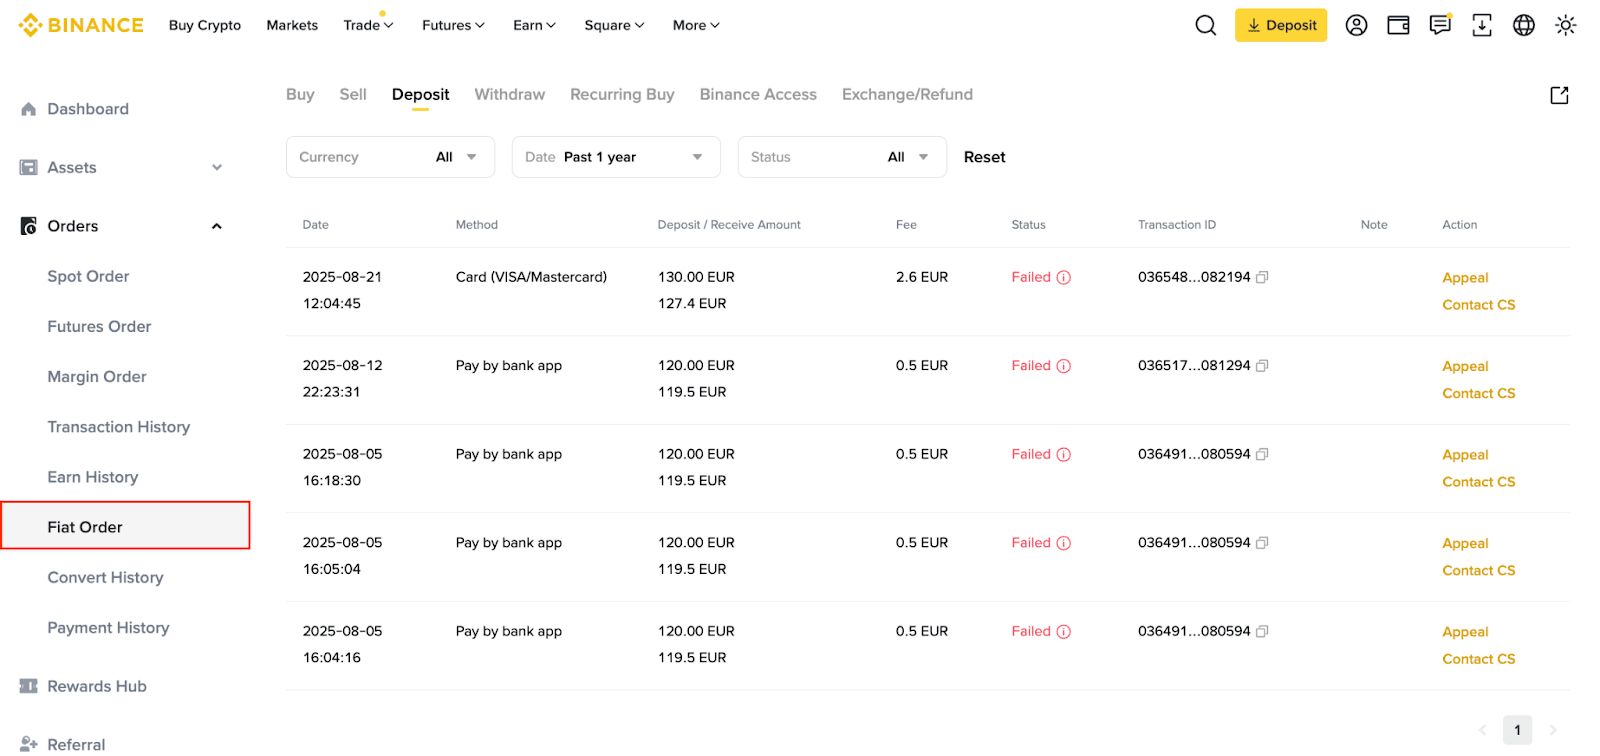This screenshot has height=756, width=1600.
Task: Select Transaction History in sidebar
Action: click(118, 427)
